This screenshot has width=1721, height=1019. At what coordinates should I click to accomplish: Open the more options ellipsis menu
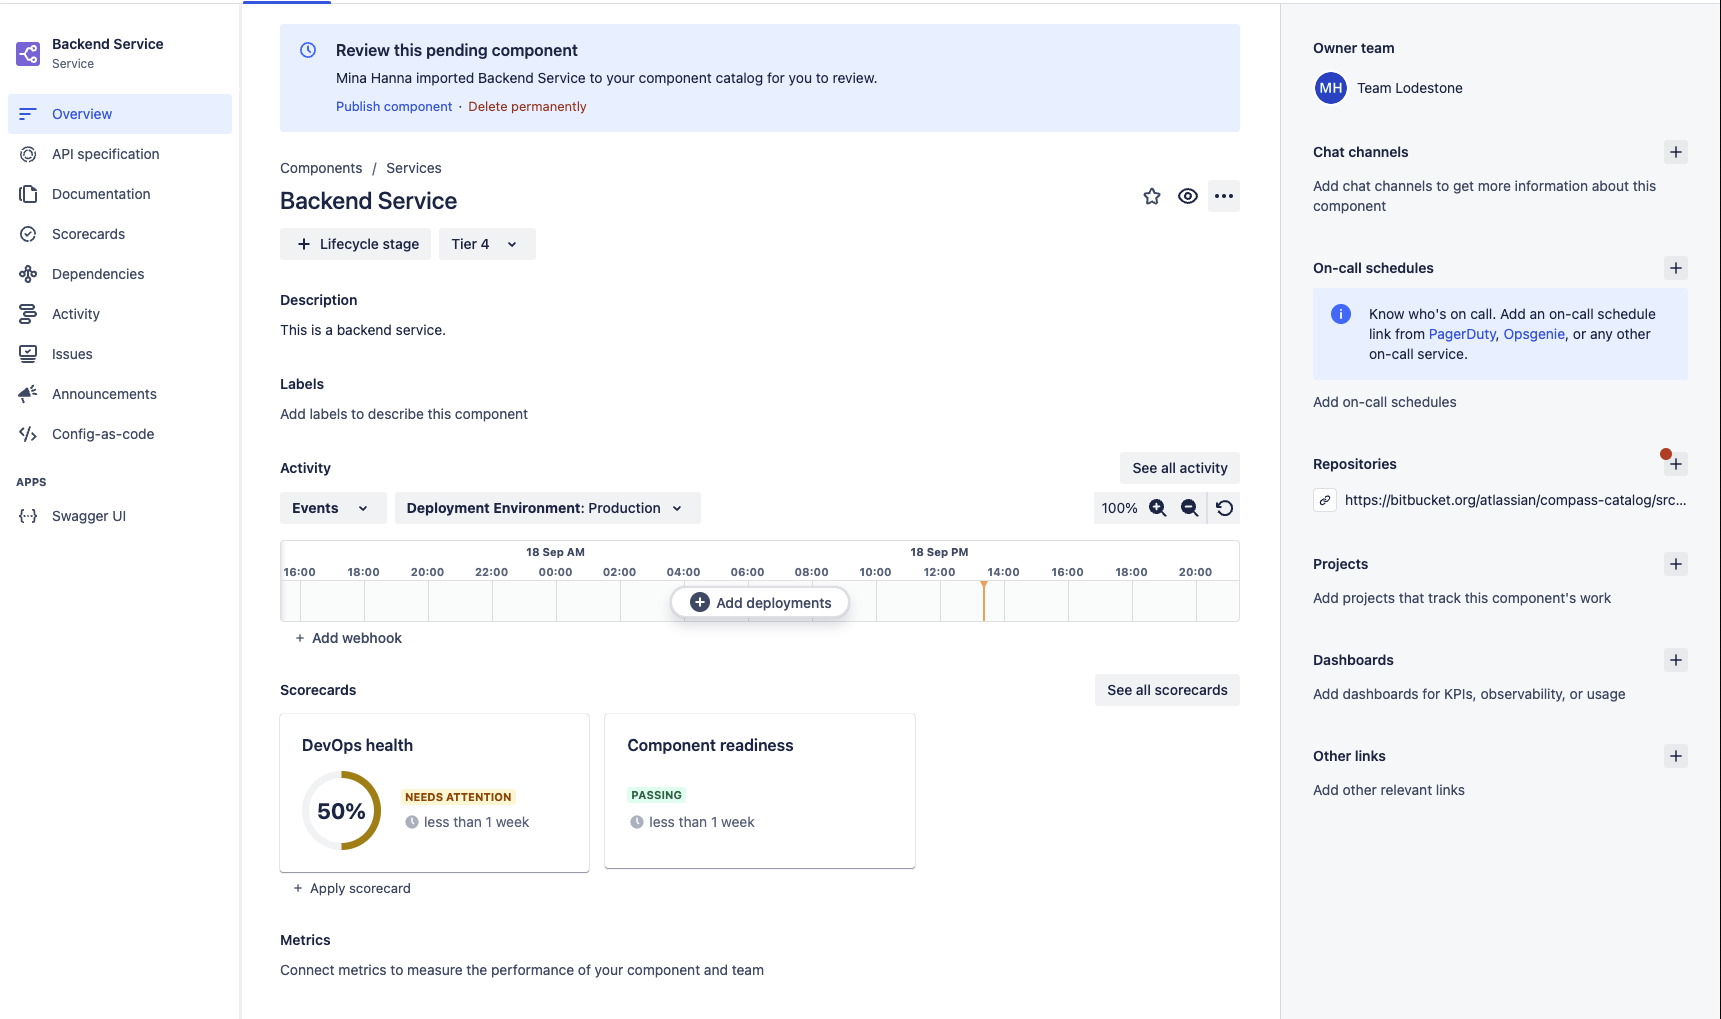point(1223,196)
